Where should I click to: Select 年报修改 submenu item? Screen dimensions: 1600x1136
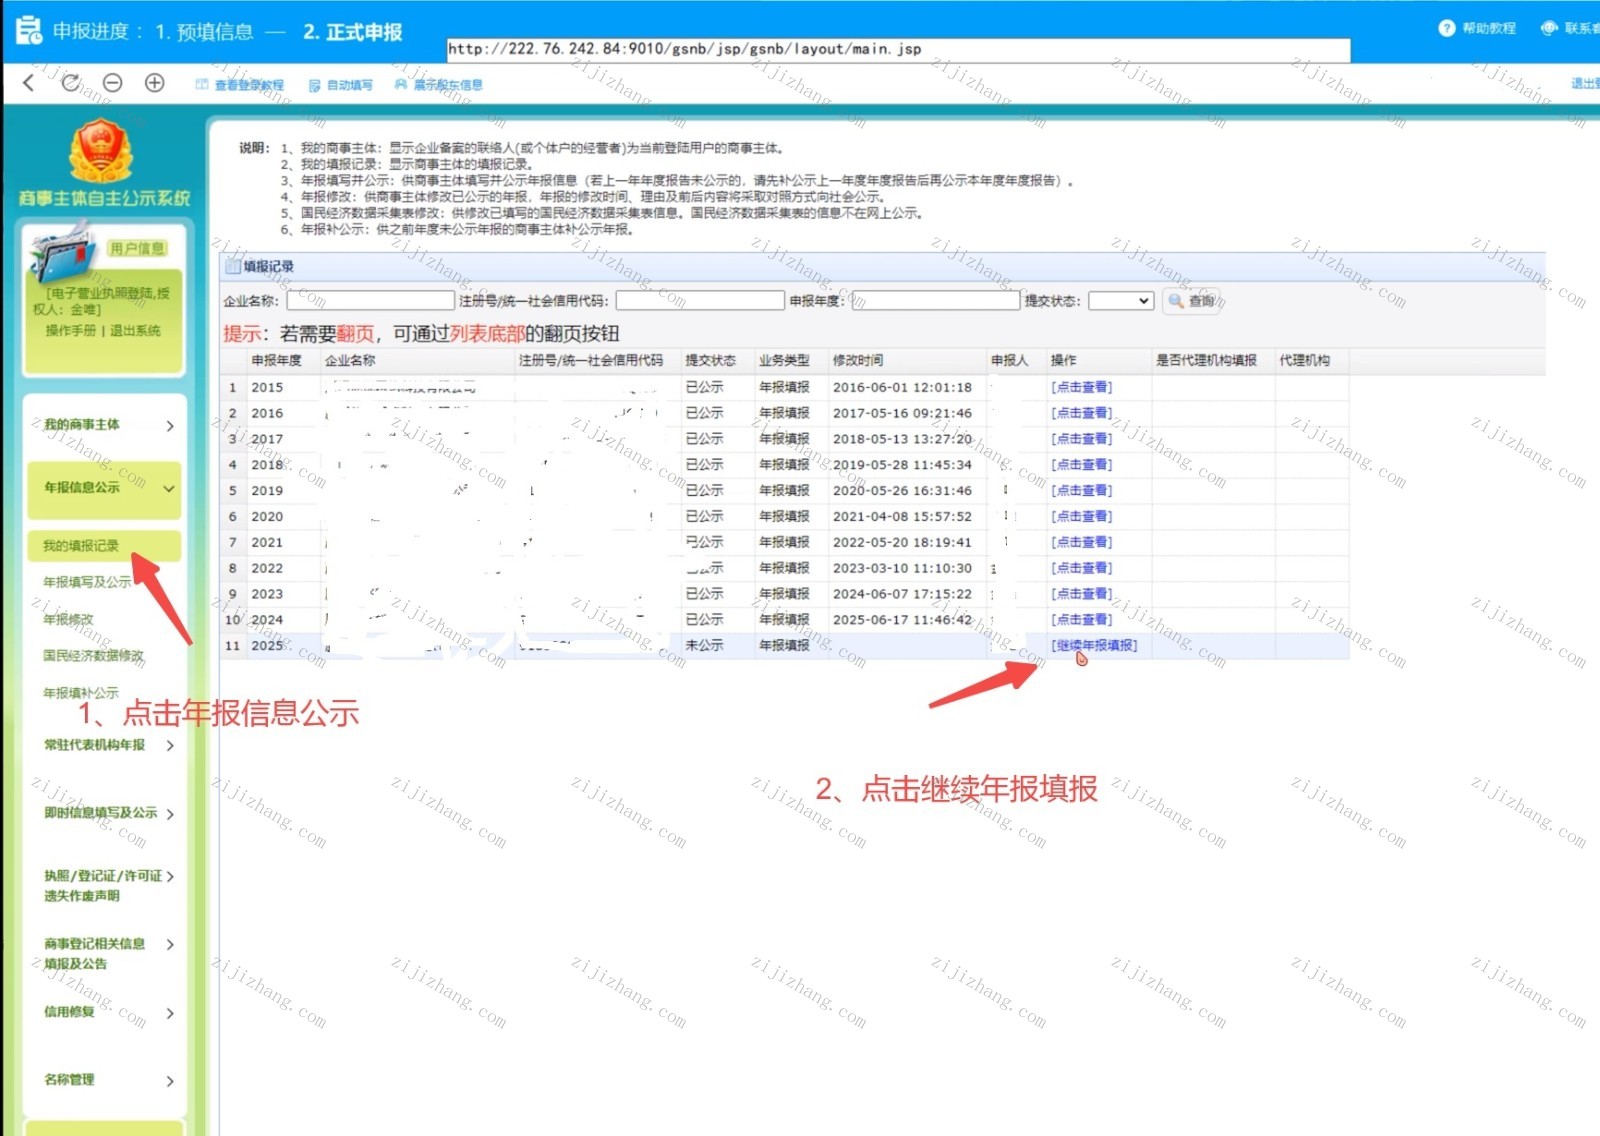[68, 619]
